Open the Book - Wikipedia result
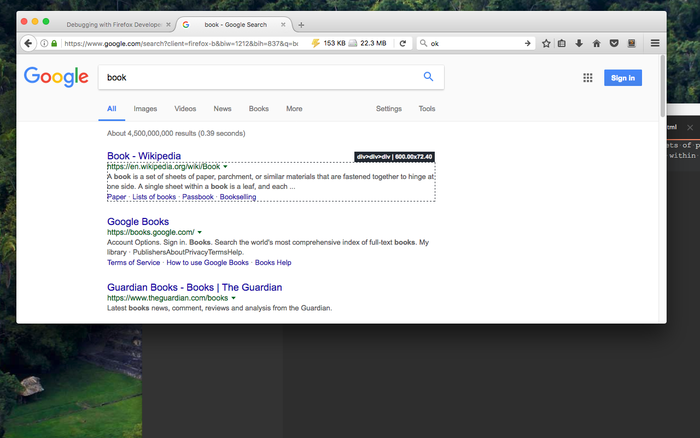Screen dimensions: 700x438 pos(144,156)
